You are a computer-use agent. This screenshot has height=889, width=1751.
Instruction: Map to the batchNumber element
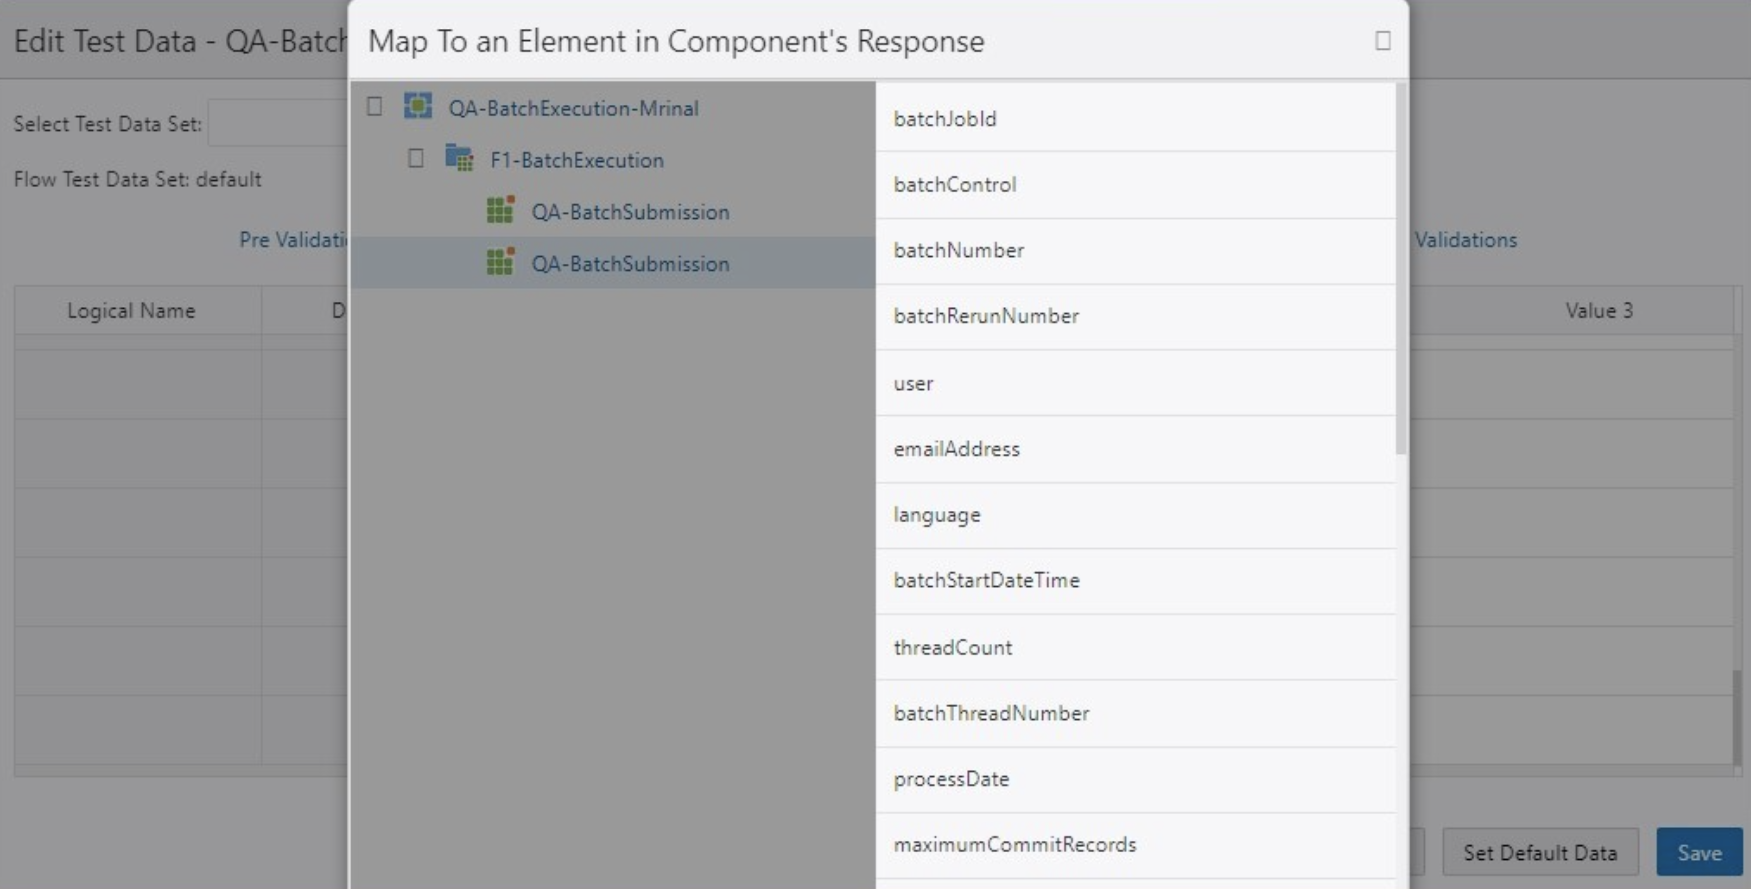[x=959, y=250]
